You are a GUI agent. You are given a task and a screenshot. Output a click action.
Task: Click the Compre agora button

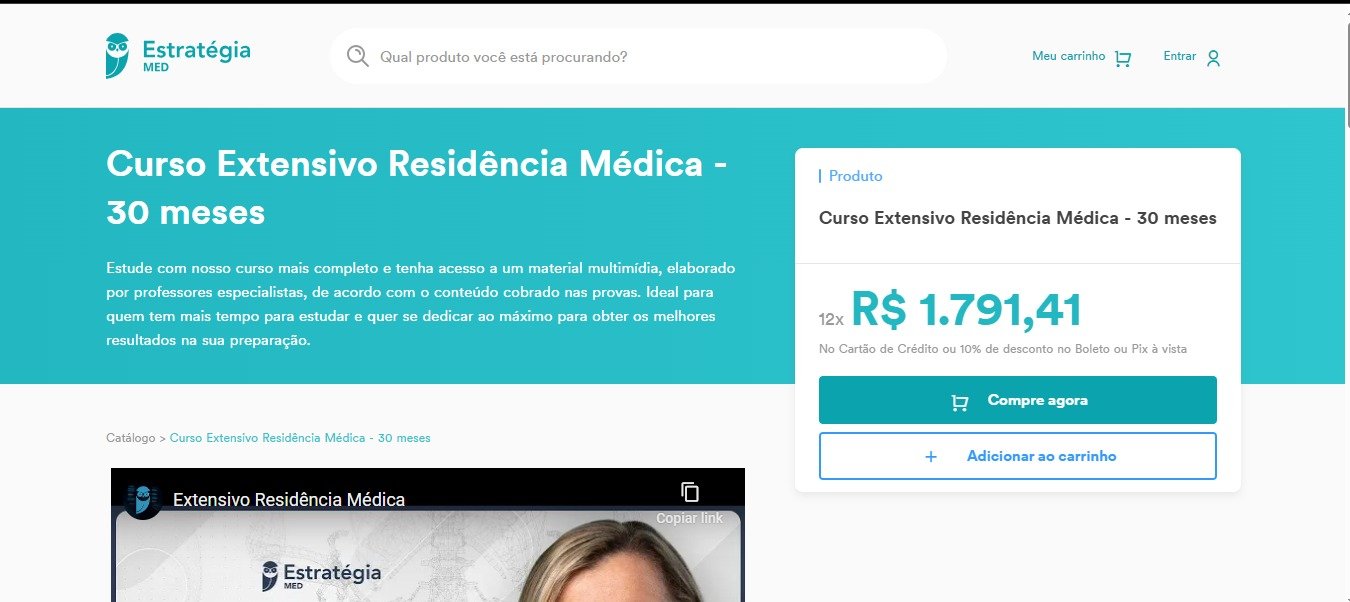1018,400
